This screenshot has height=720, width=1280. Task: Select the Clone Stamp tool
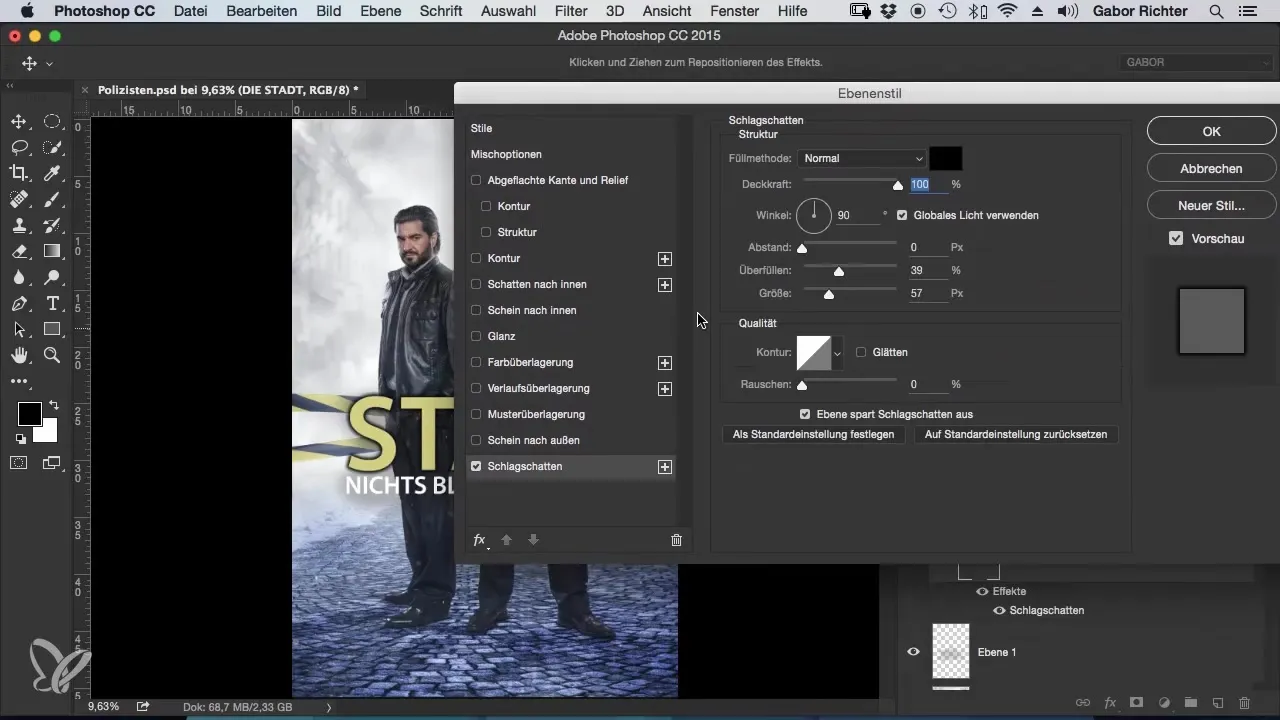coord(18,225)
